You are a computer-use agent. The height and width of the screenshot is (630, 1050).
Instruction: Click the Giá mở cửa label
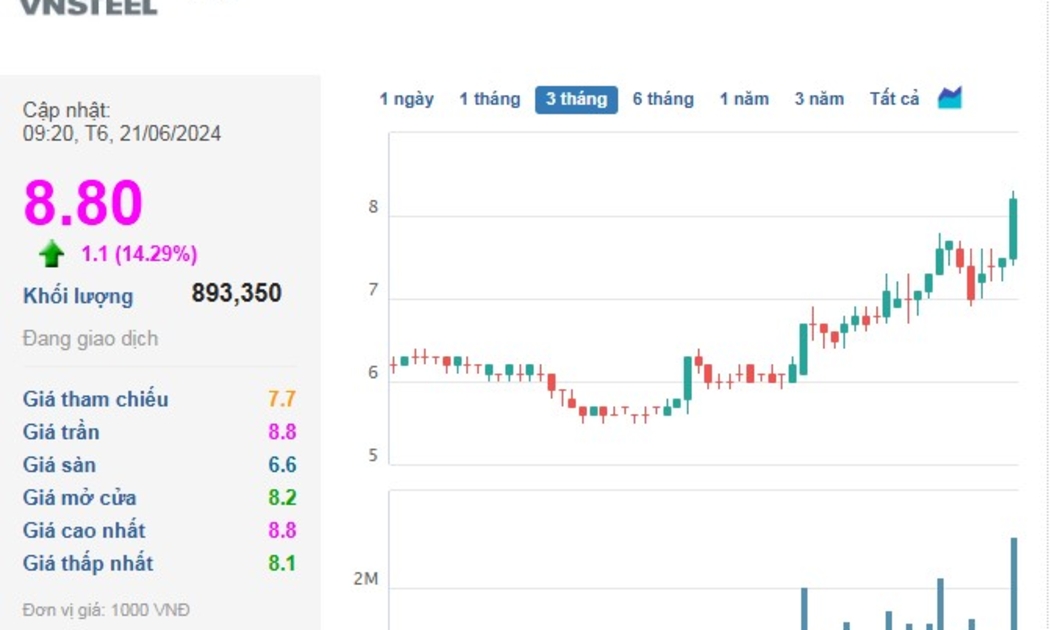pos(79,498)
